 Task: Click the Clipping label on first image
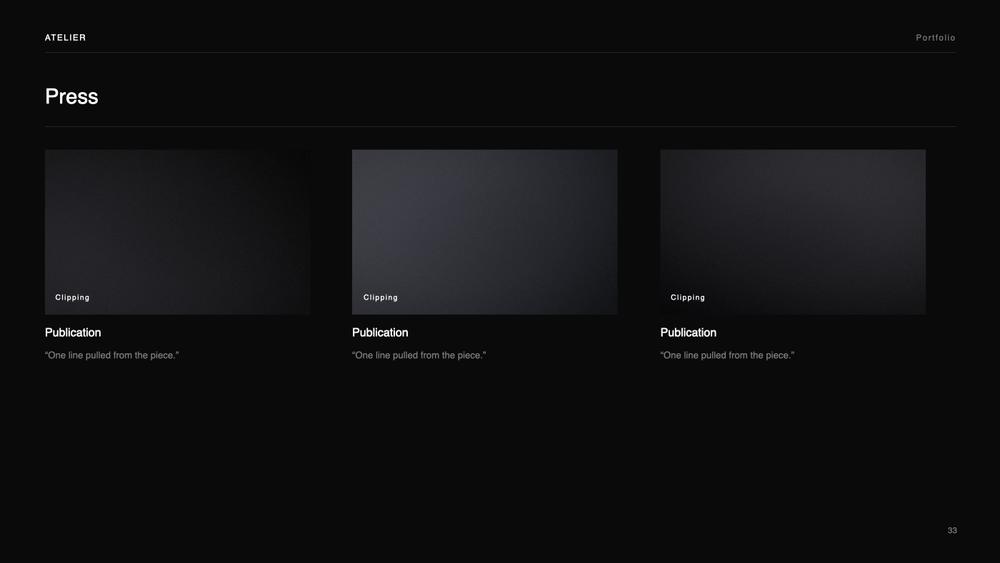72,298
